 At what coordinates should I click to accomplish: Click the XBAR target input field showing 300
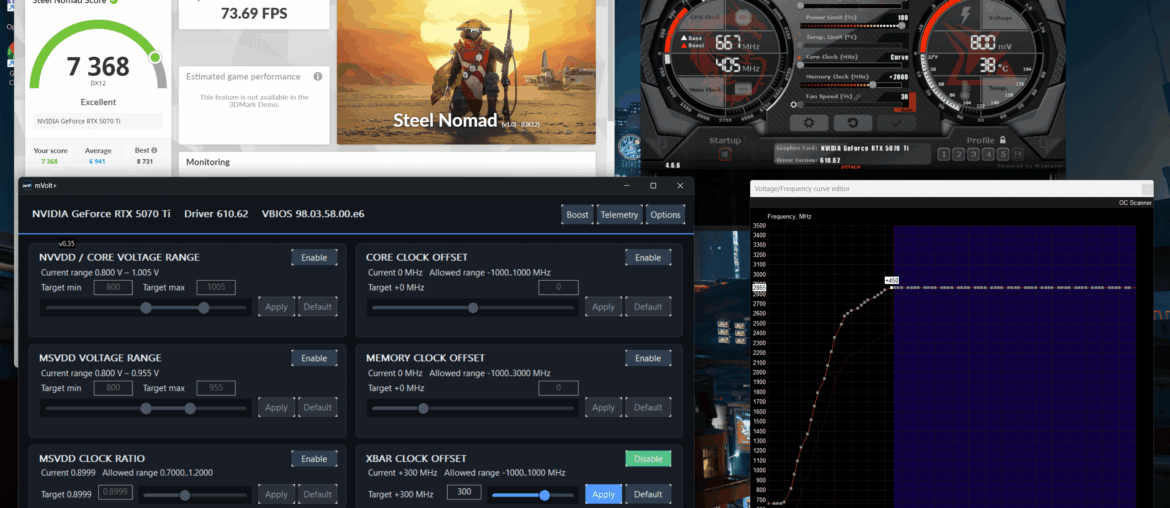463,492
